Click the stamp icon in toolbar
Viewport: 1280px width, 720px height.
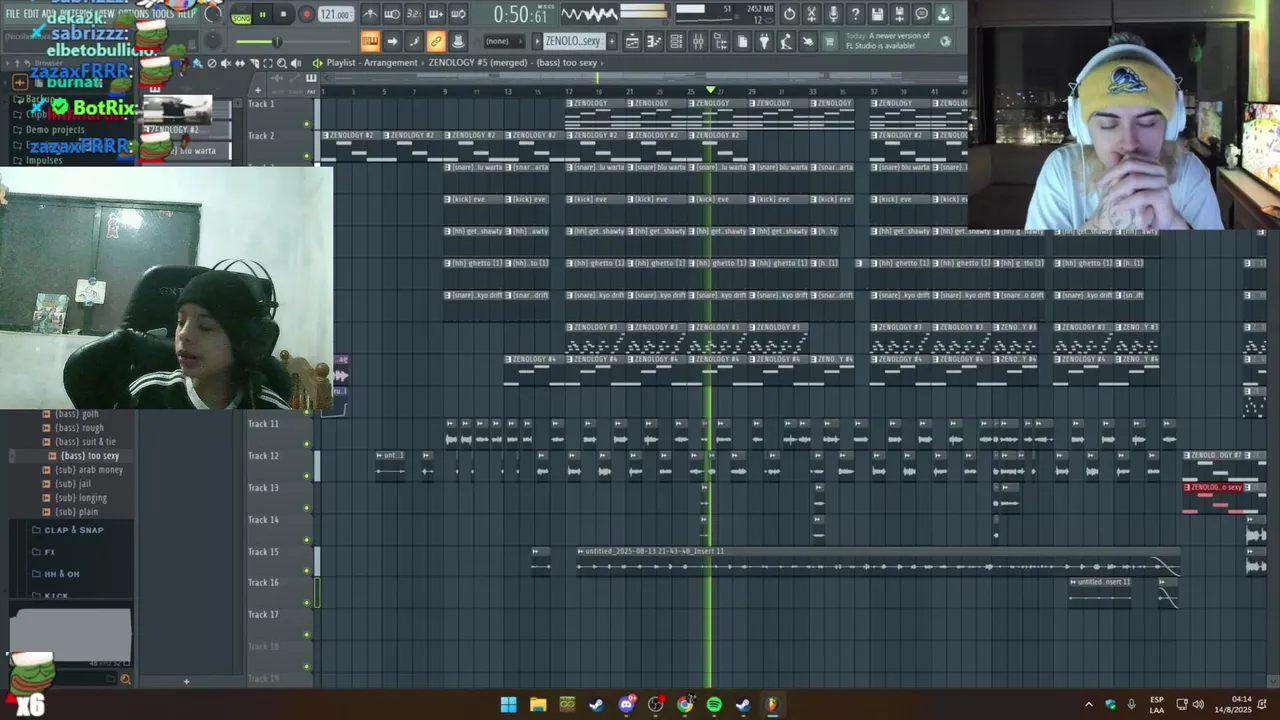pos(458,41)
